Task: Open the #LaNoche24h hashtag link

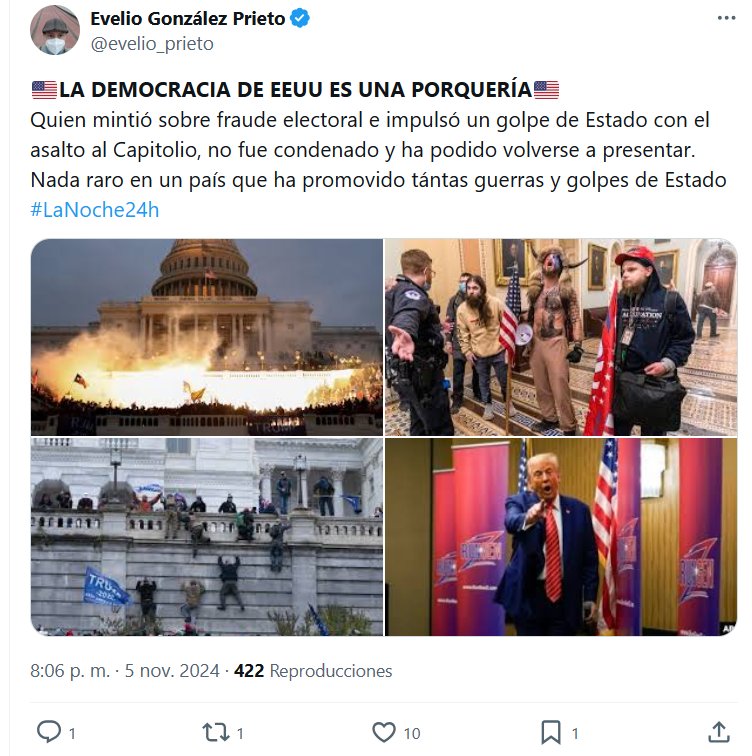Action: (94, 210)
